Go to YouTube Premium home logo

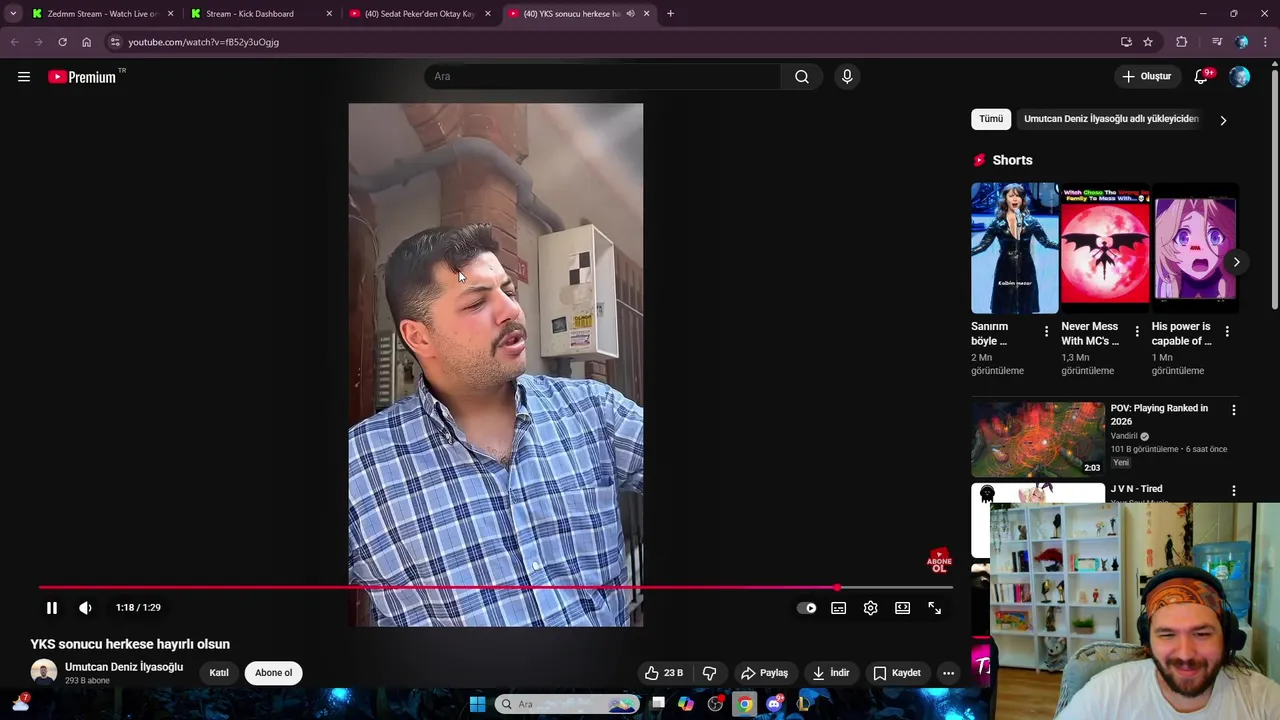tap(82, 77)
